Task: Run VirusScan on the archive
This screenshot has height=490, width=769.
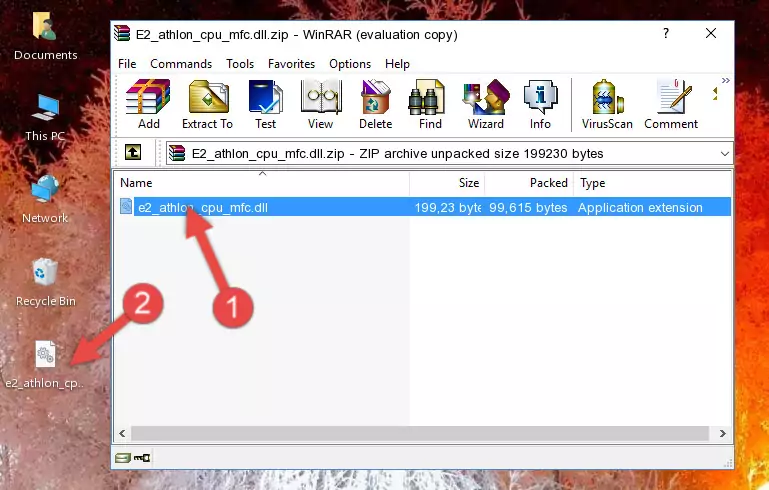Action: 607,104
